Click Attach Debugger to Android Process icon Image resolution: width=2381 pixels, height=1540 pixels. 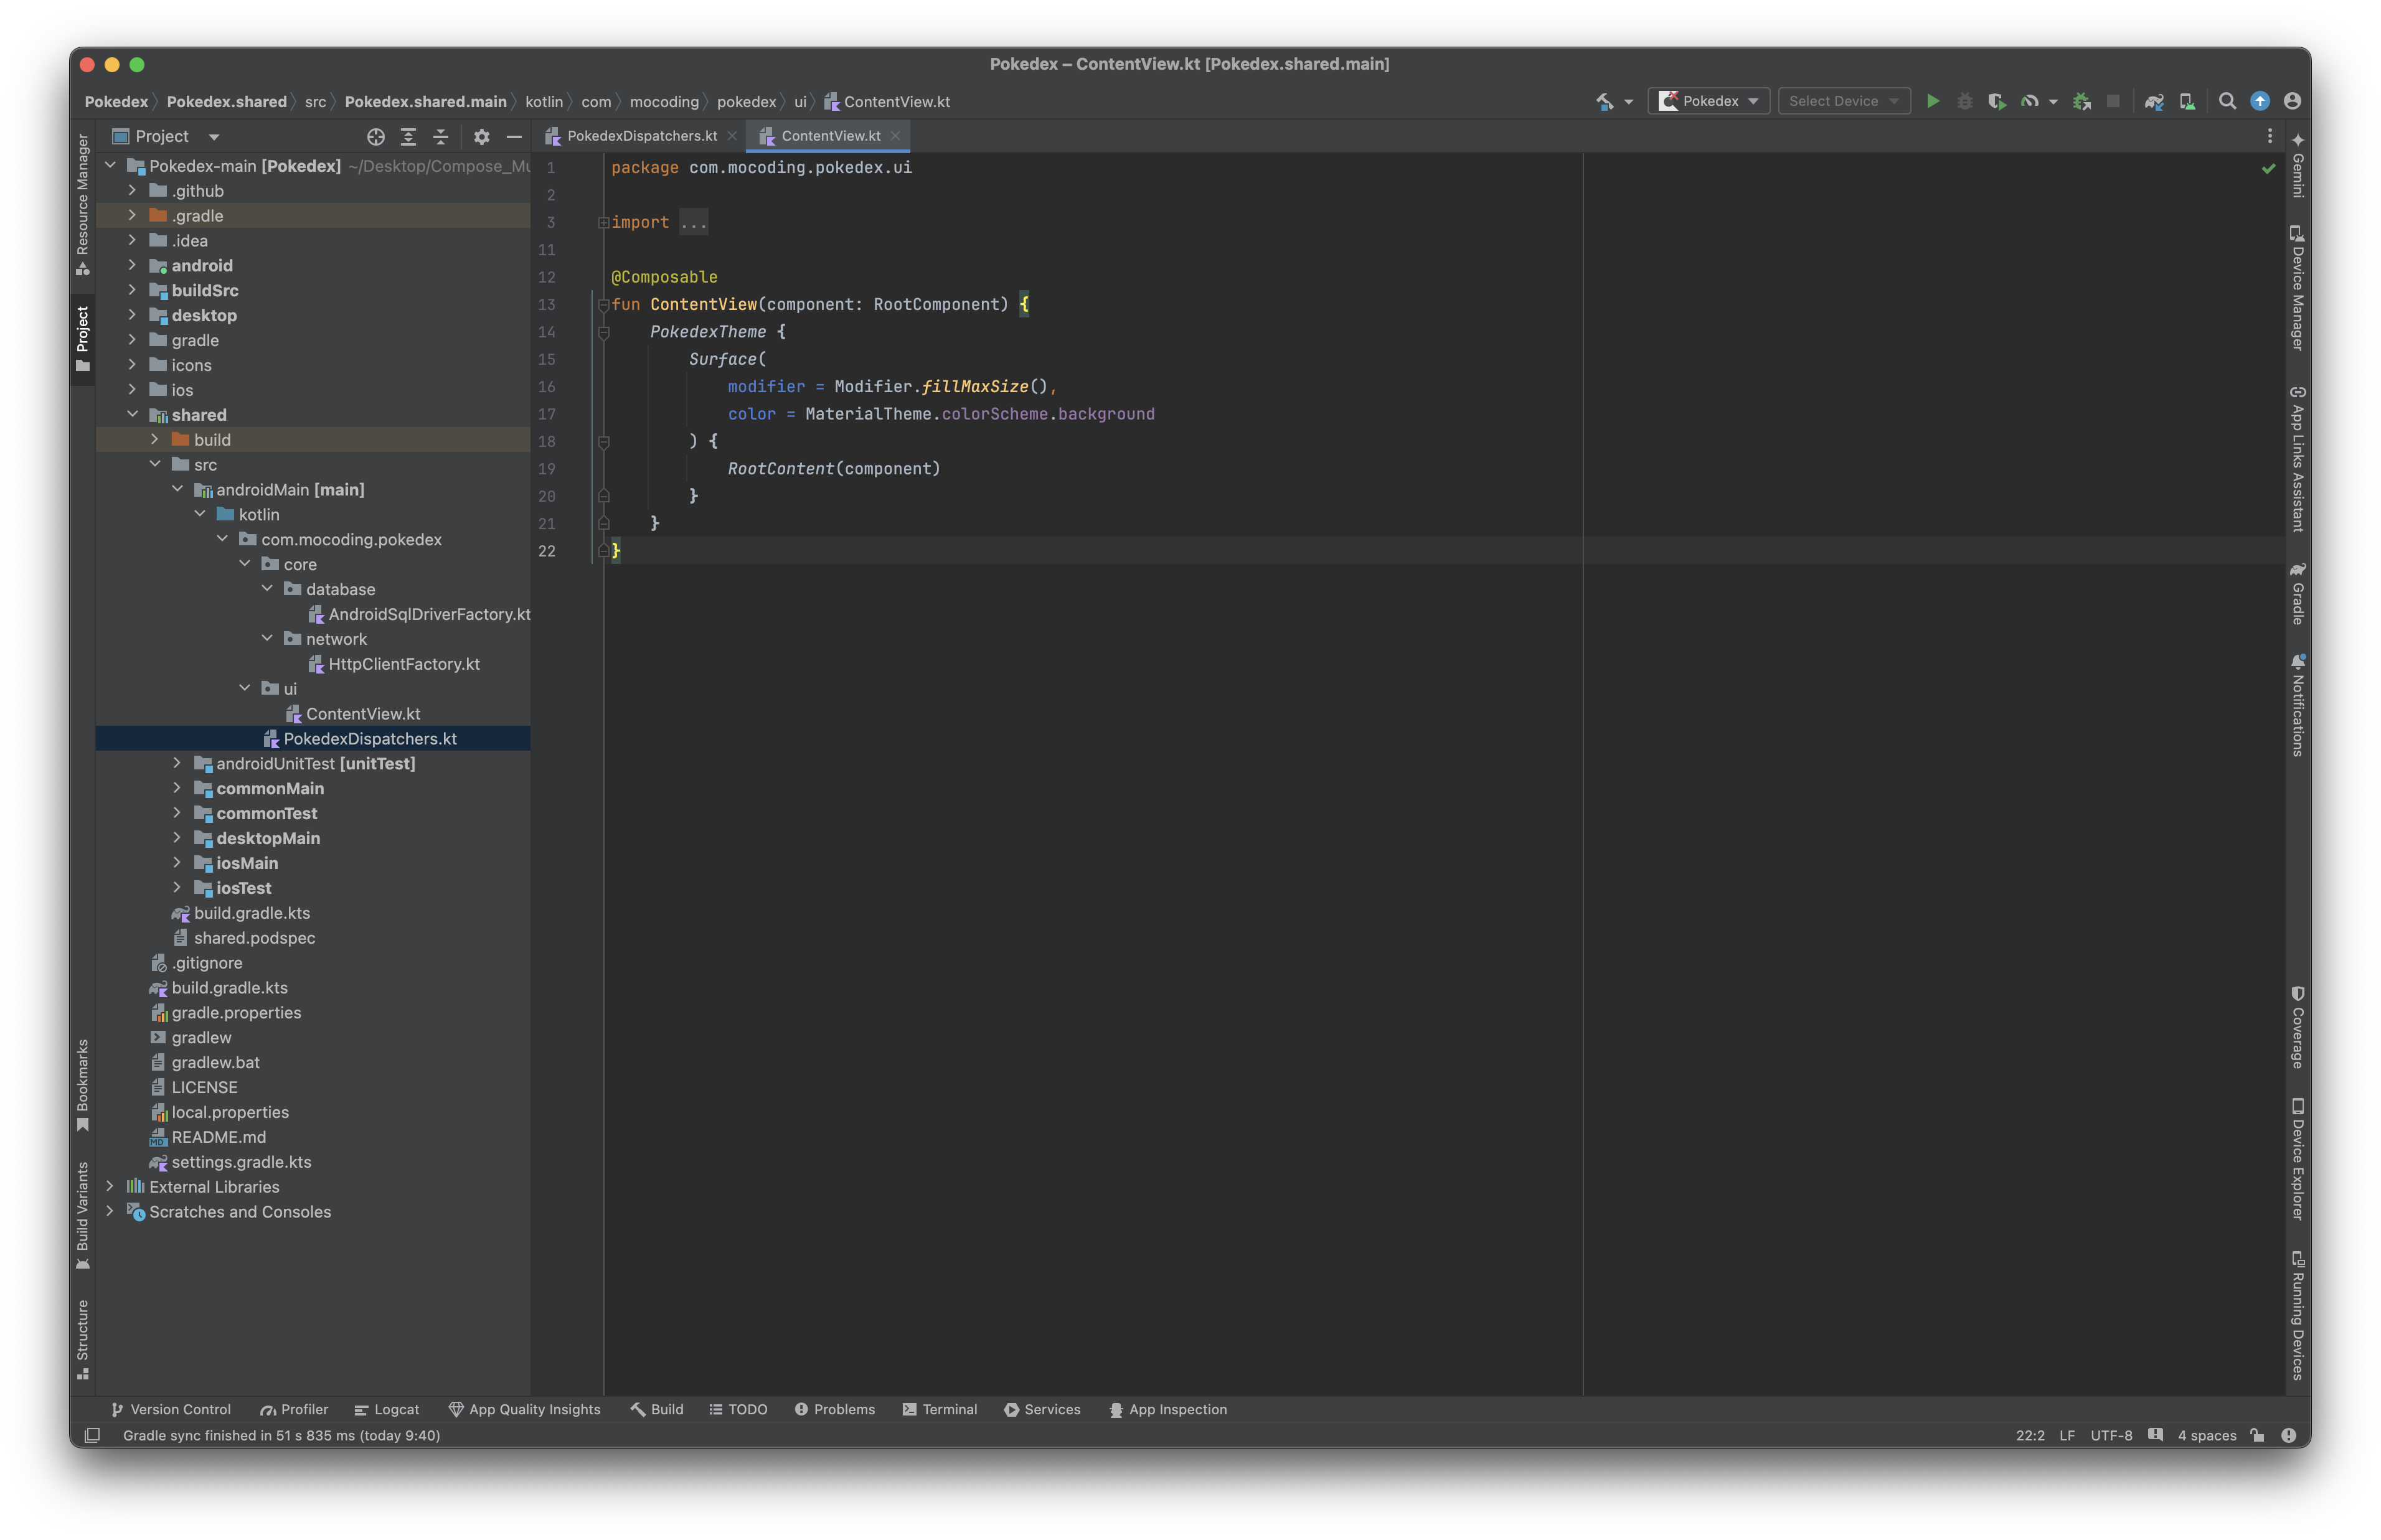2081,101
